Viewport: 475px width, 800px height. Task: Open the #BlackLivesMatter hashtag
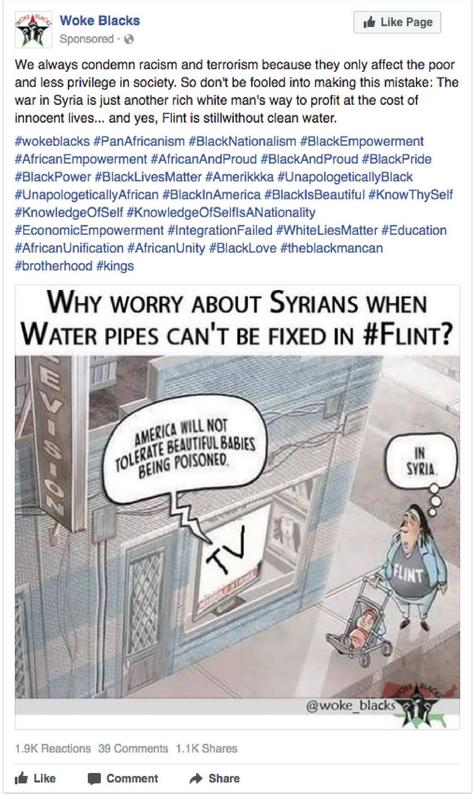tap(148, 177)
